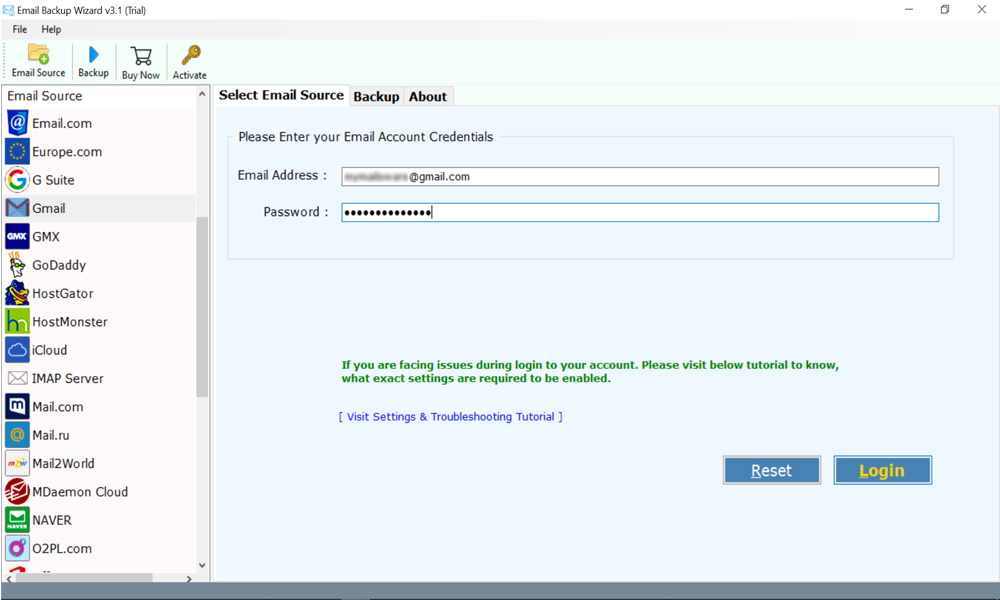The width and height of the screenshot is (1000, 600).
Task: Select G Suite label in list
Action: 53,180
